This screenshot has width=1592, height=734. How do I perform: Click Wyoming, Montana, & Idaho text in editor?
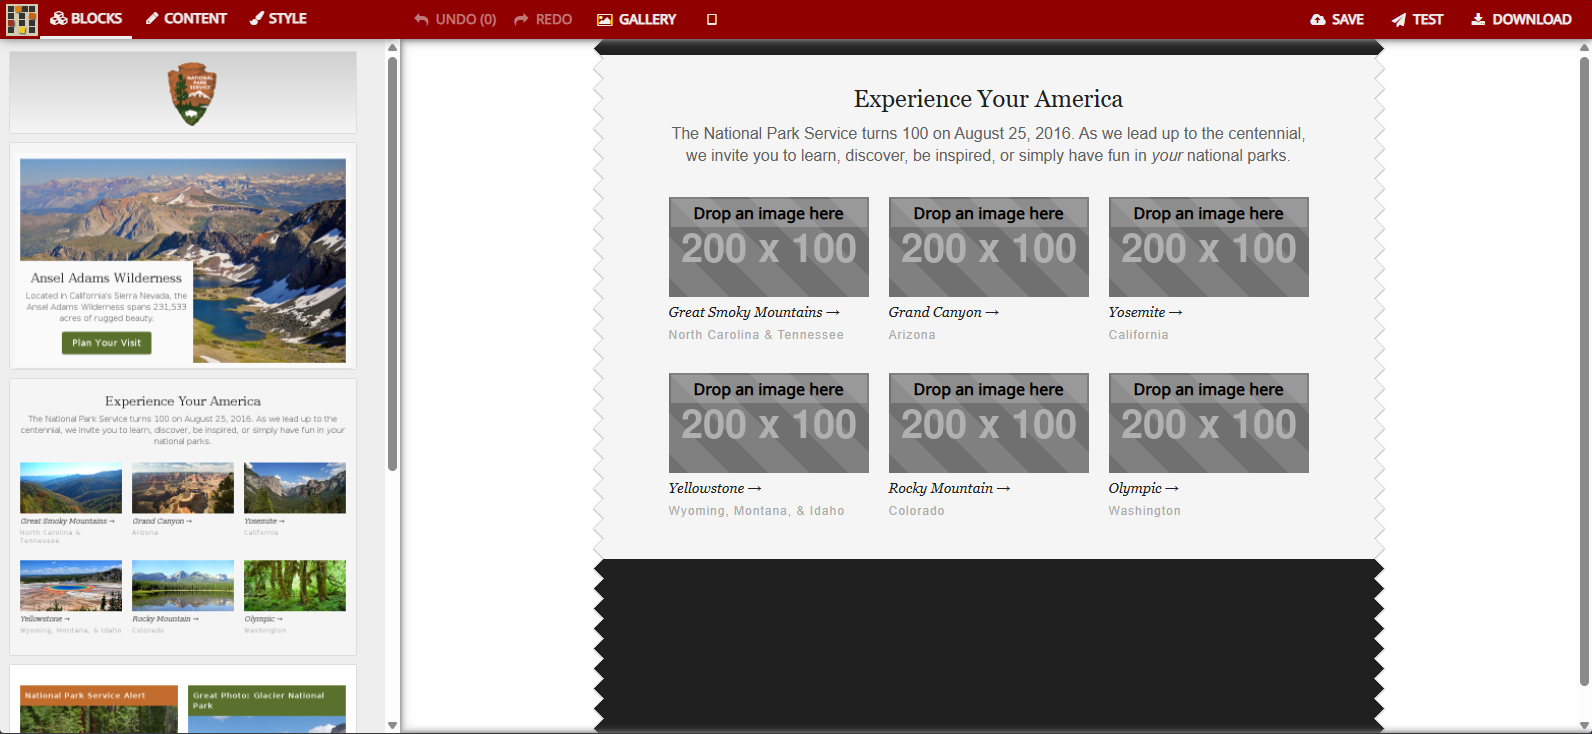[756, 511]
